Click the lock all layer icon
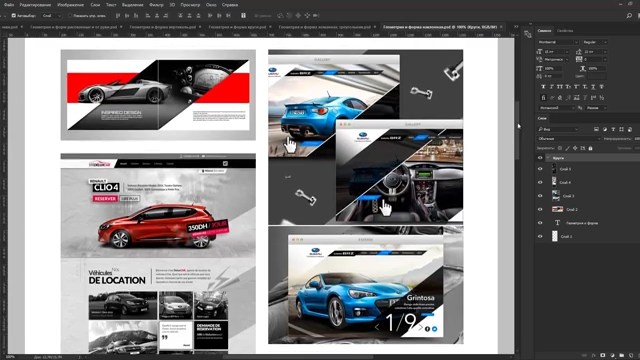This screenshot has height=360, width=640. [590, 148]
